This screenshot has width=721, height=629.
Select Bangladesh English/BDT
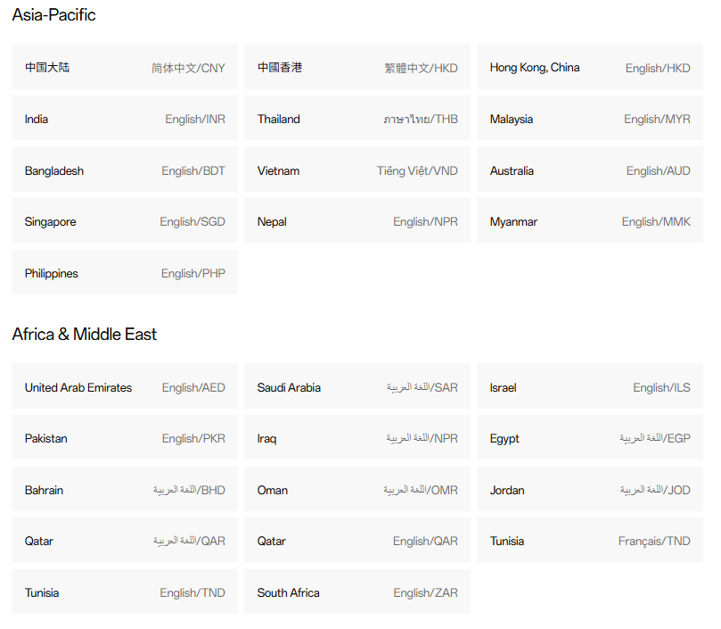point(125,170)
